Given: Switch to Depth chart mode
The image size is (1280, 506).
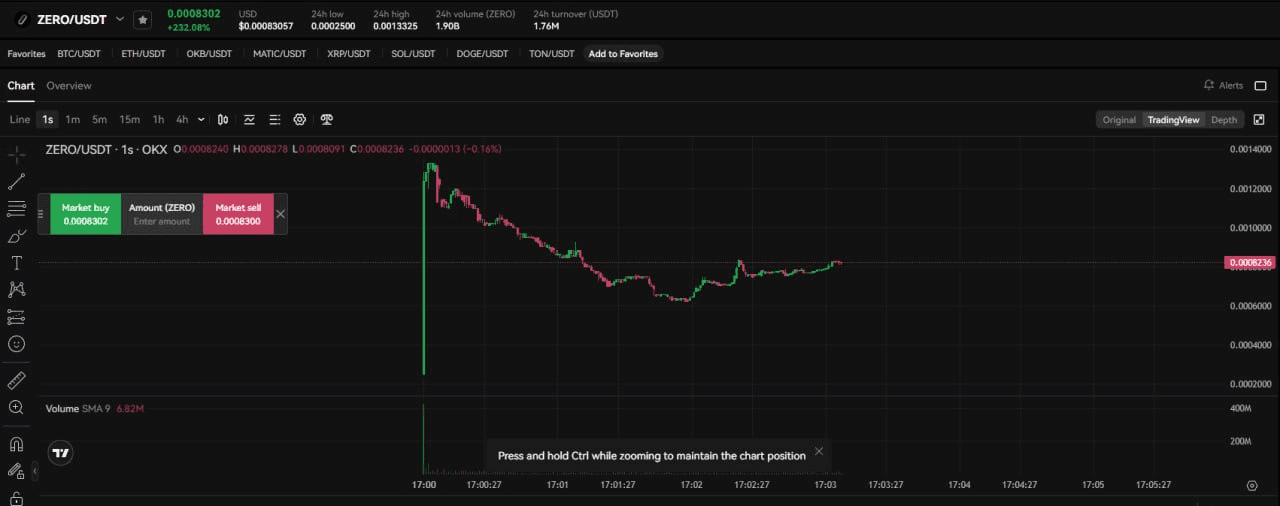Looking at the screenshot, I should 1224,119.
